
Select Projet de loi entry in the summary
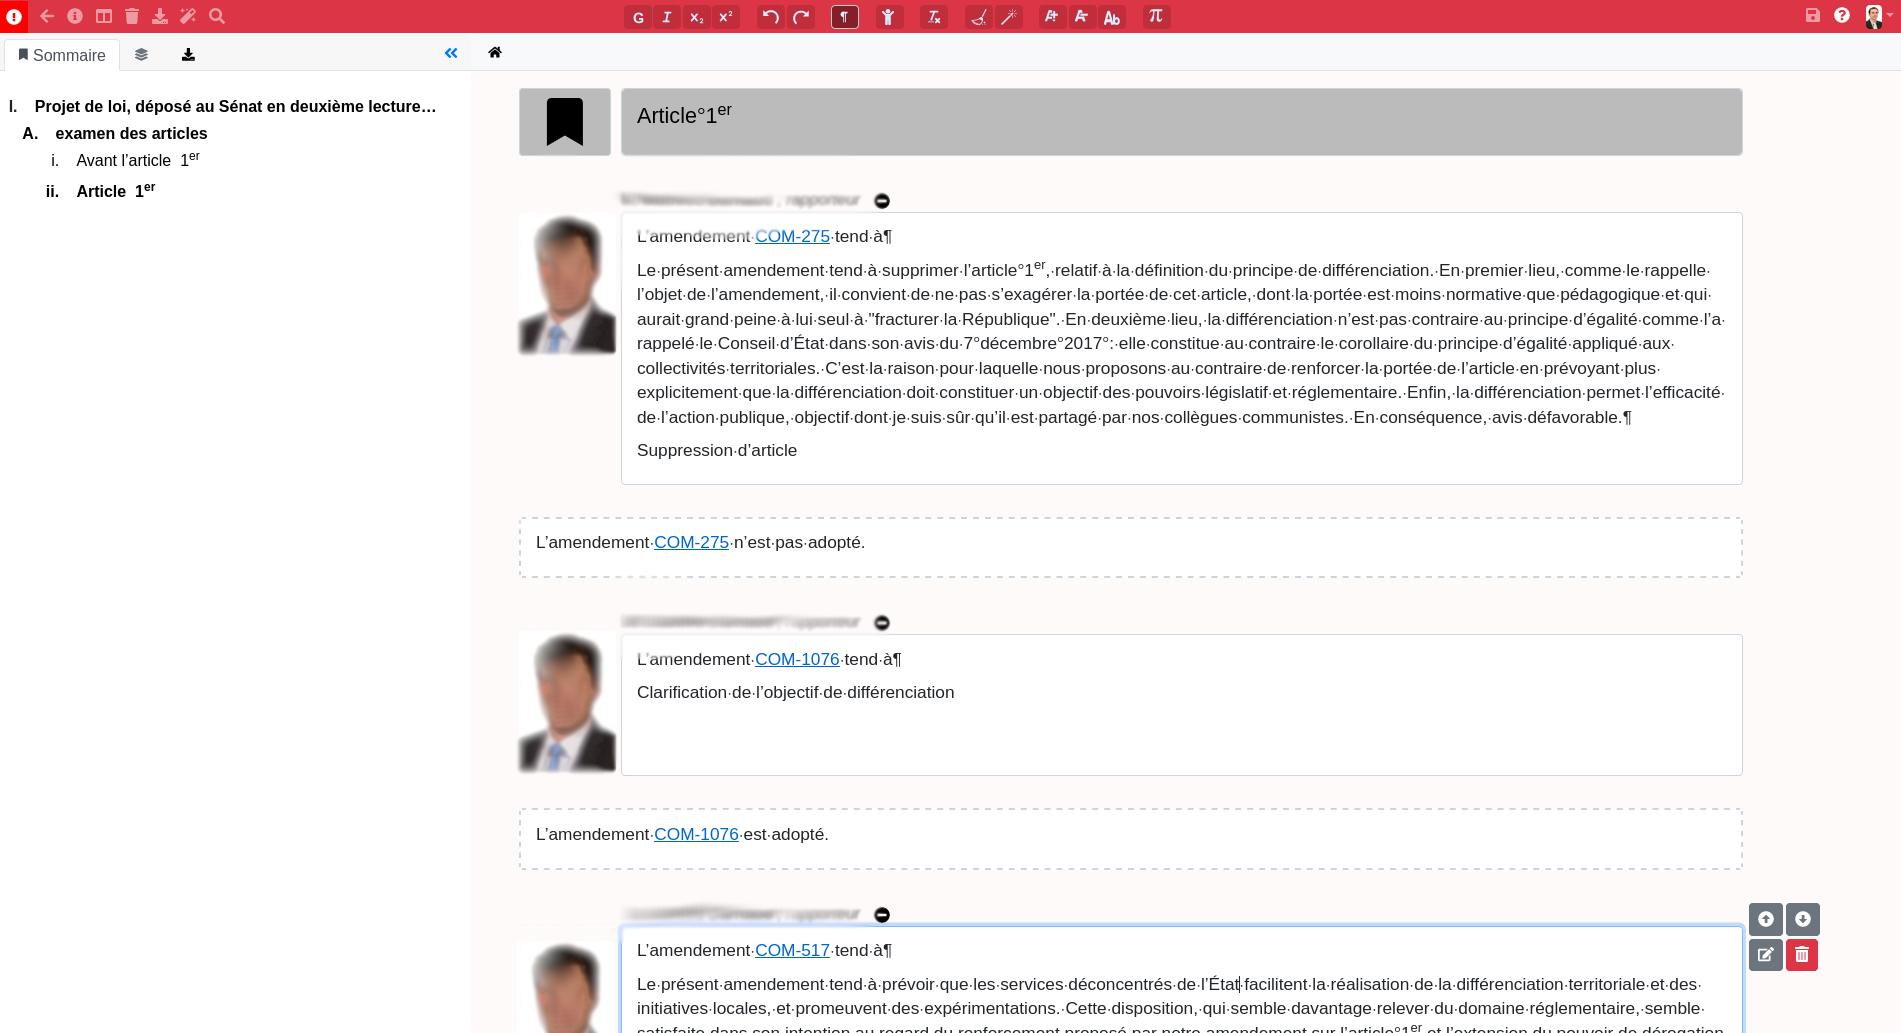(x=235, y=107)
